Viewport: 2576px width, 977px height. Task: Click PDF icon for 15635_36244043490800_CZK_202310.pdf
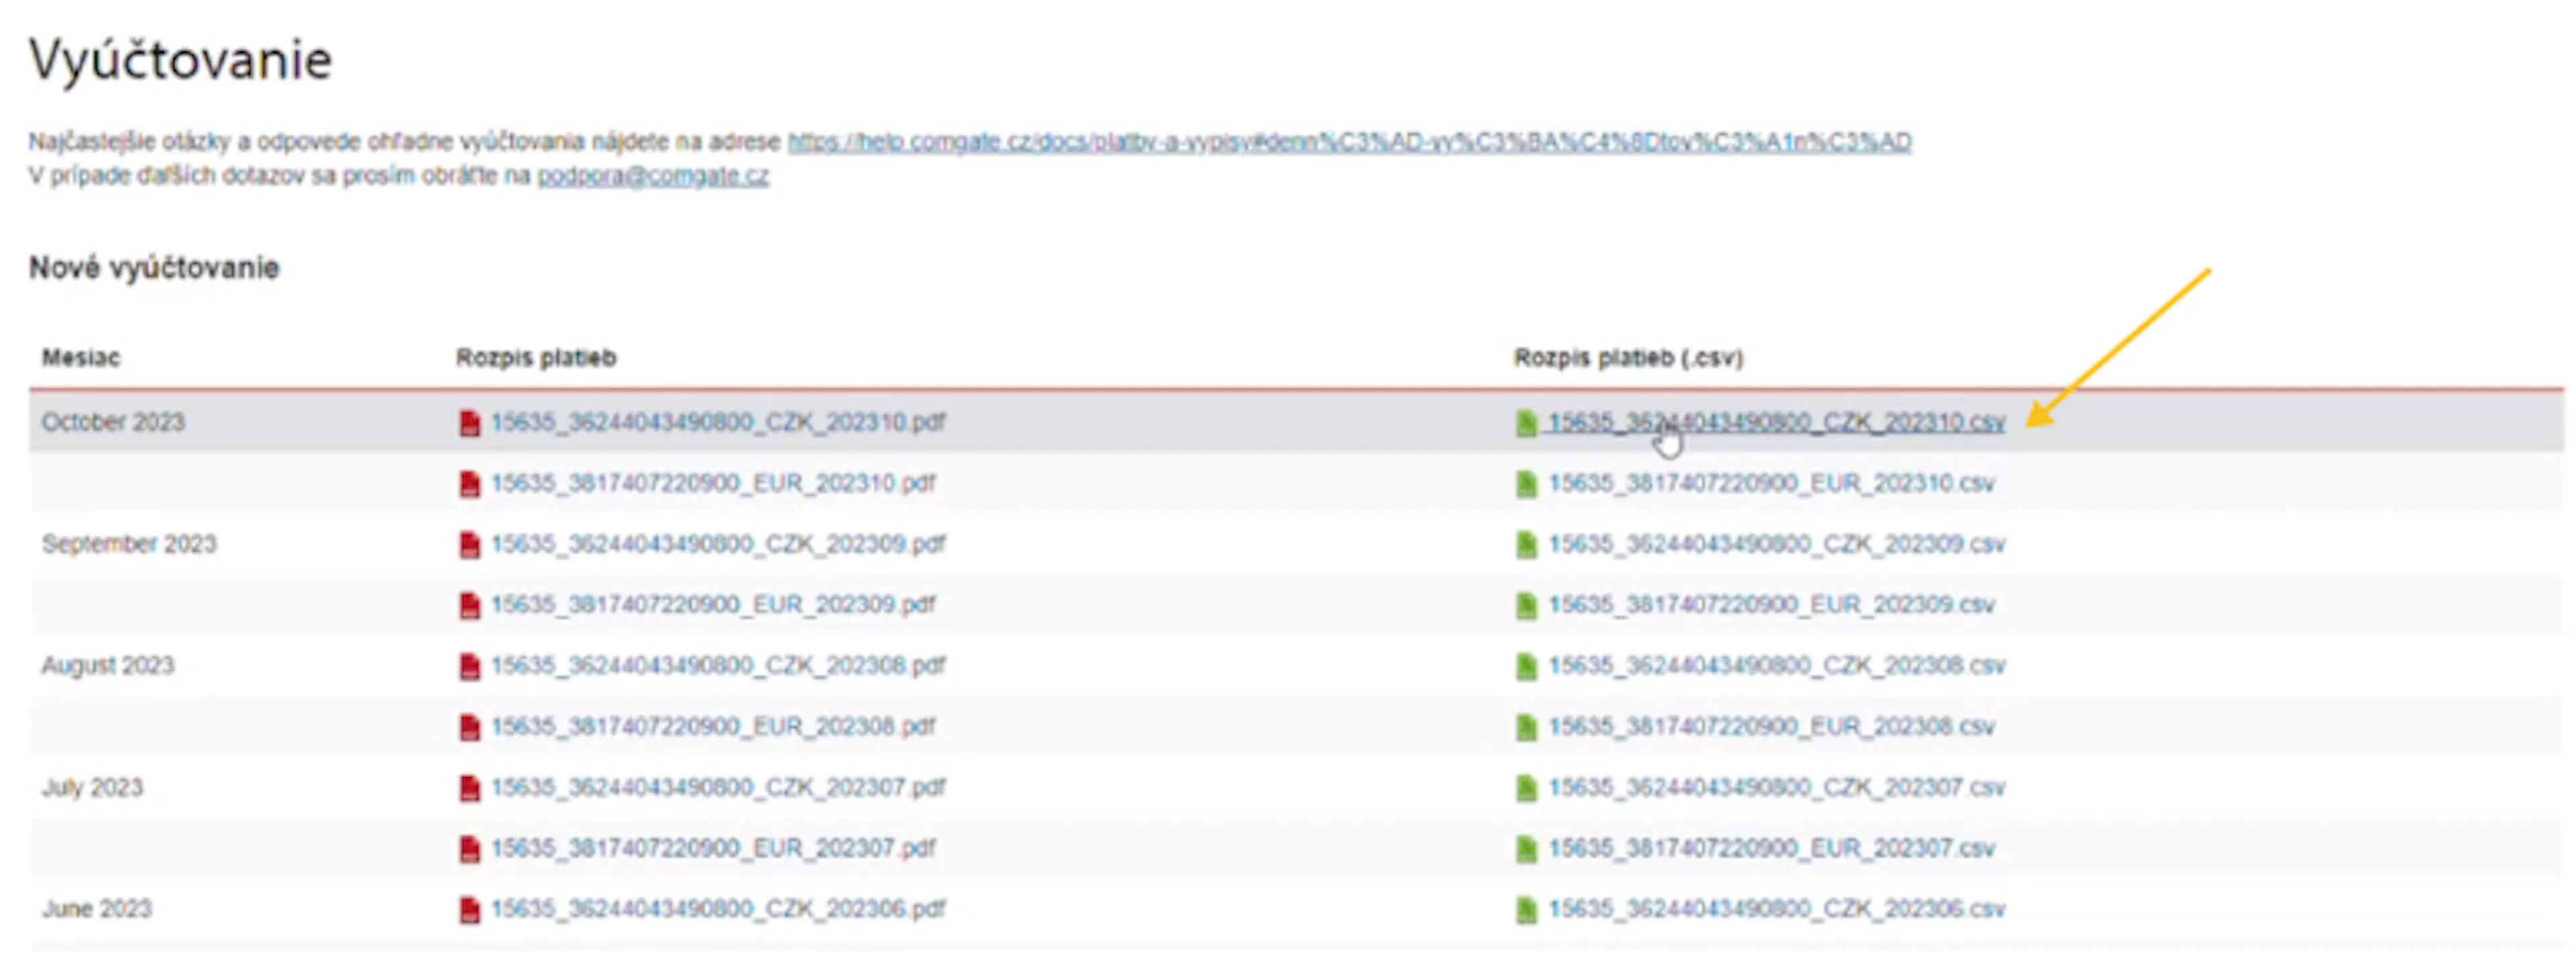point(469,423)
